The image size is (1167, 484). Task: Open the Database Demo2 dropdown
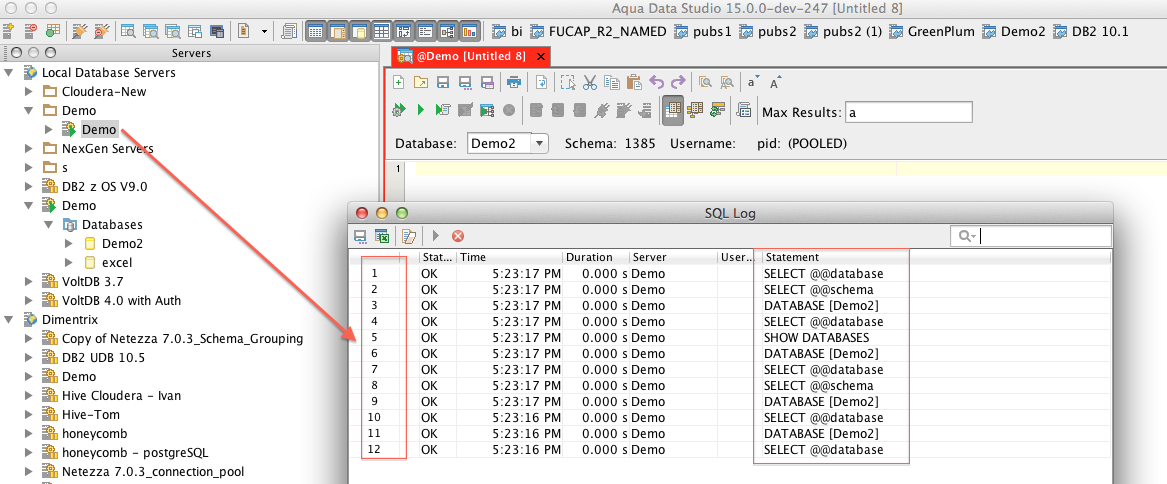coord(540,143)
